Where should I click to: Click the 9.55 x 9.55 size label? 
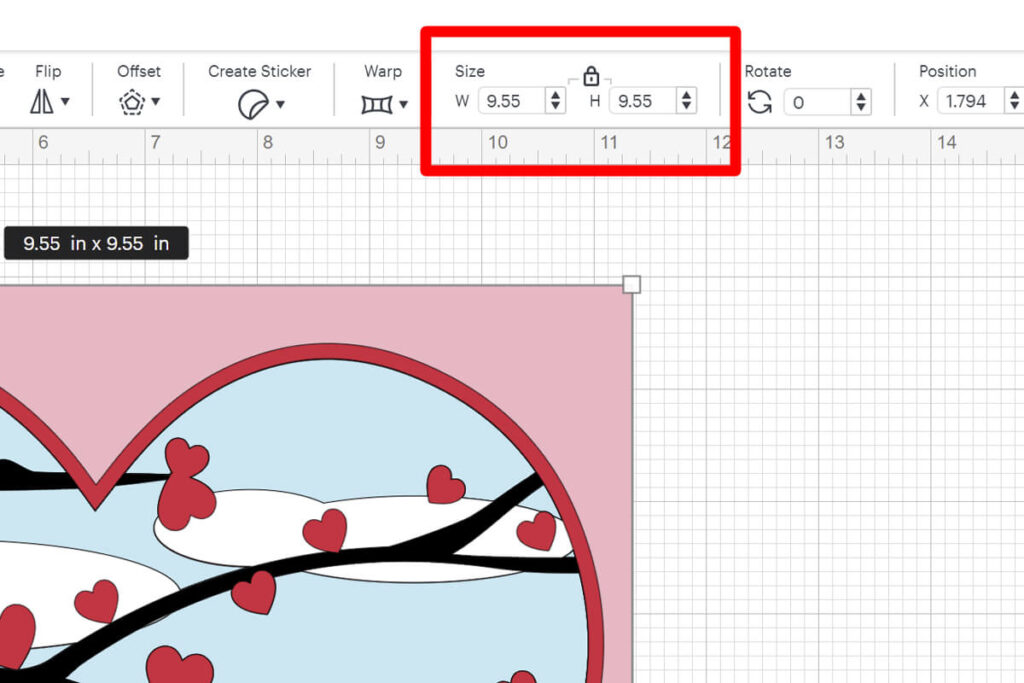[x=96, y=243]
